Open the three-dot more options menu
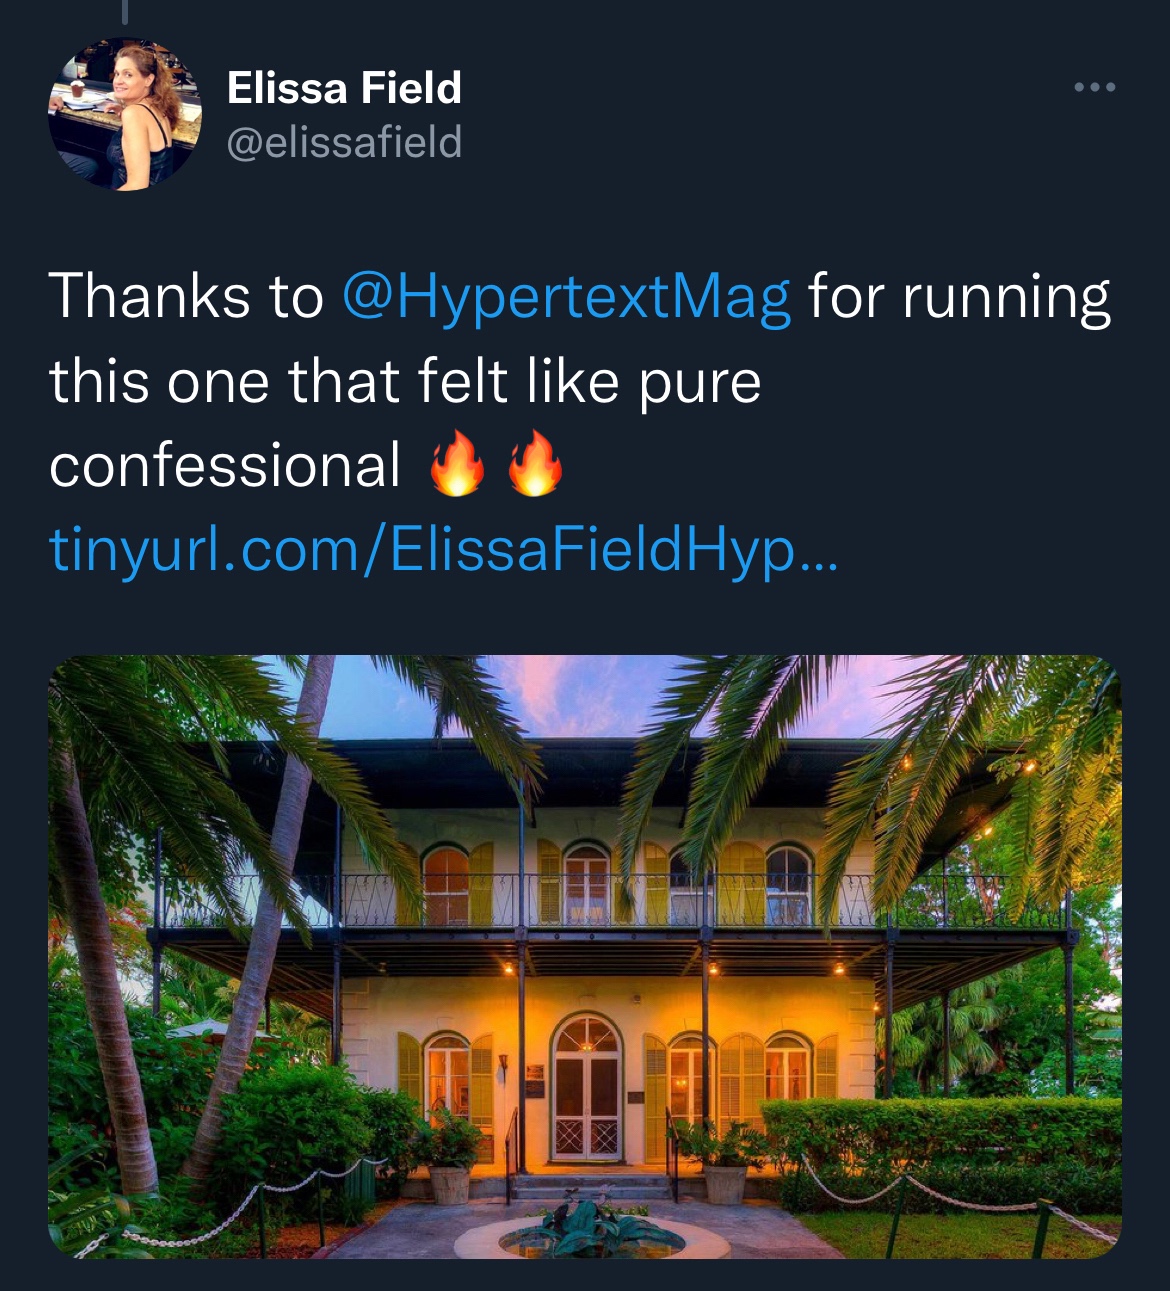 click(x=1095, y=88)
